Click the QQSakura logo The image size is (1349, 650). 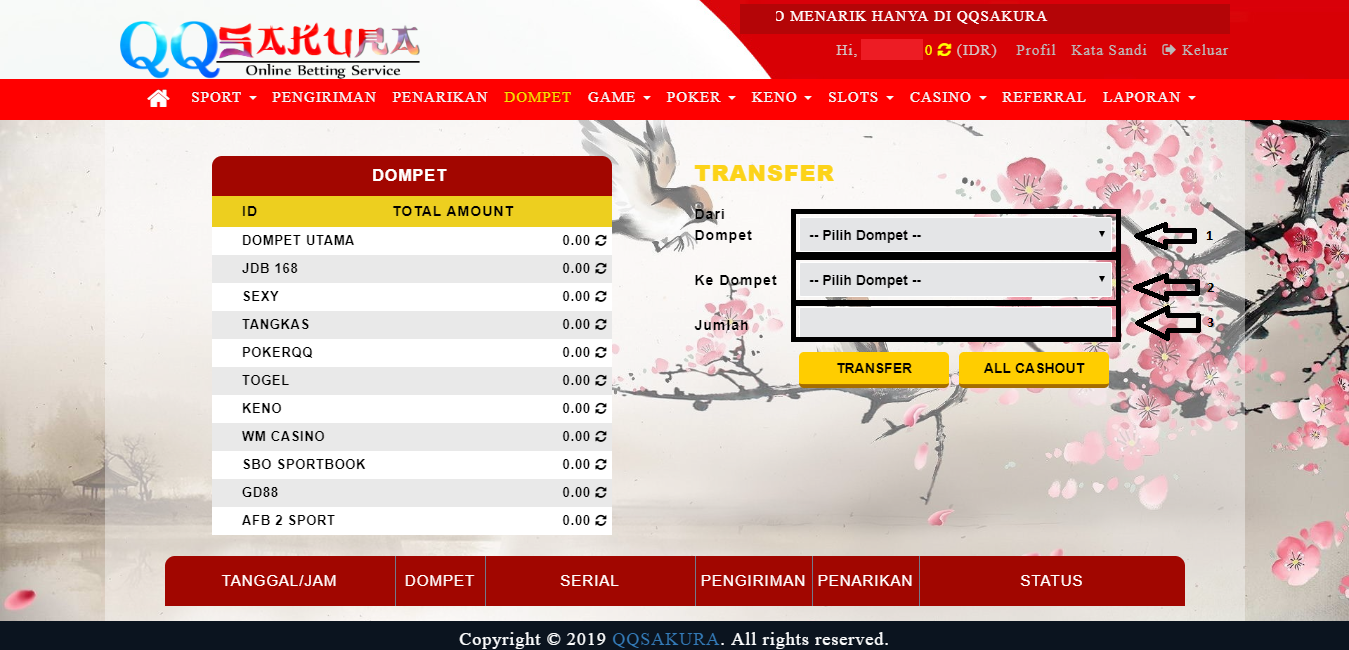(x=270, y=49)
